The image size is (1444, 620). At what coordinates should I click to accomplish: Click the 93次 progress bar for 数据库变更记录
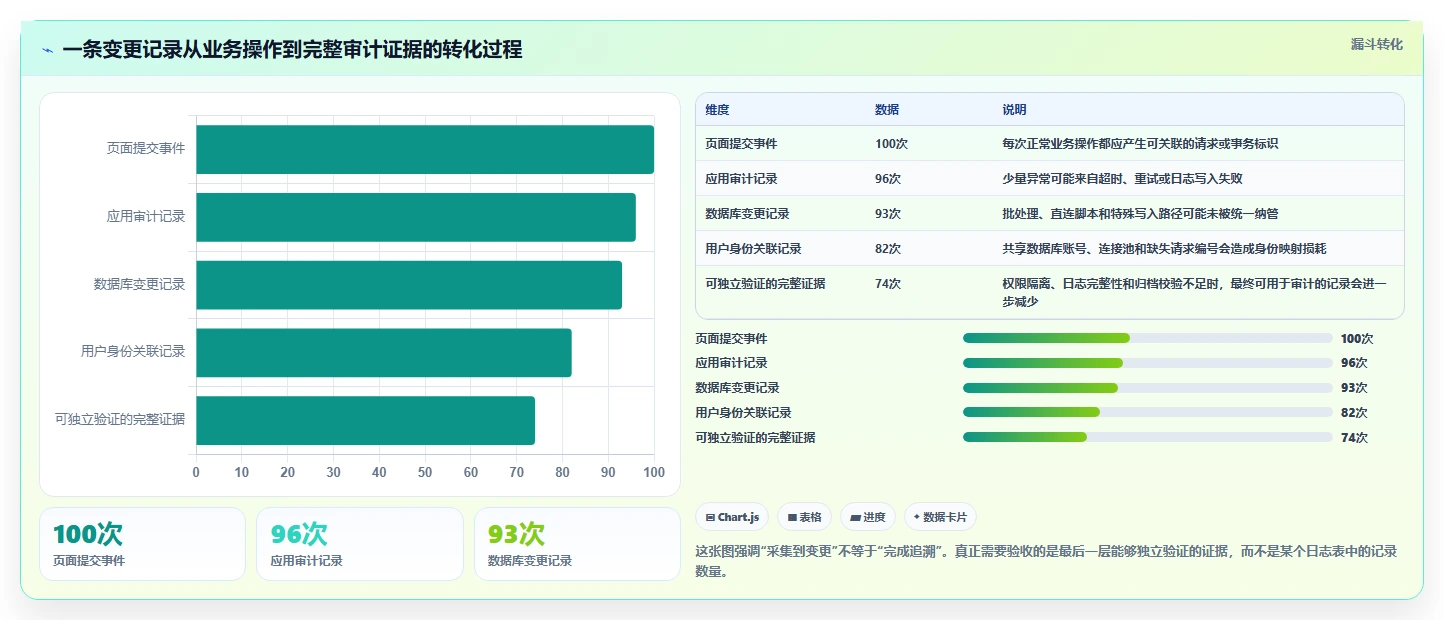pos(1147,388)
